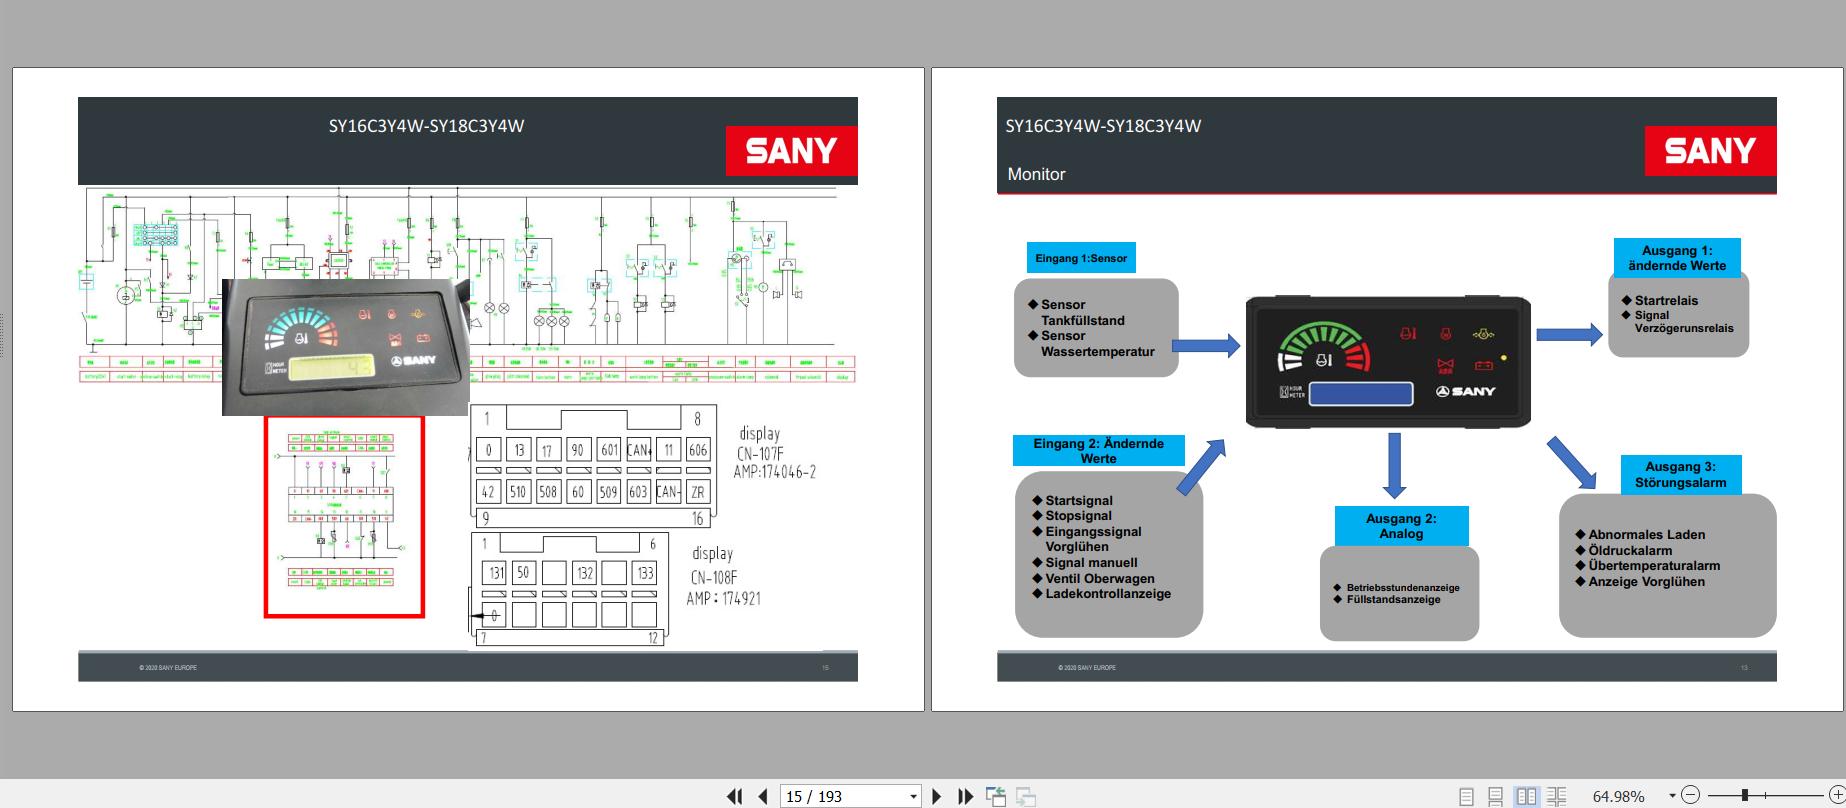Screen dimensions: 1846x808
Task: Zoom out with the minus button
Action: [1690, 796]
